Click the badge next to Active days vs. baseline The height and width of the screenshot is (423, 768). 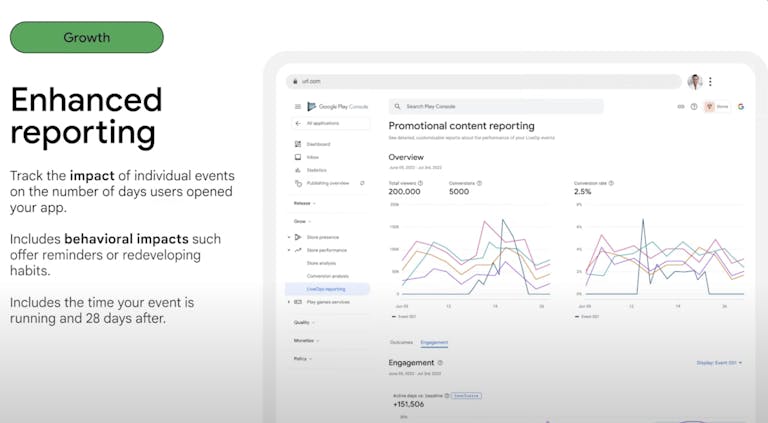466,396
